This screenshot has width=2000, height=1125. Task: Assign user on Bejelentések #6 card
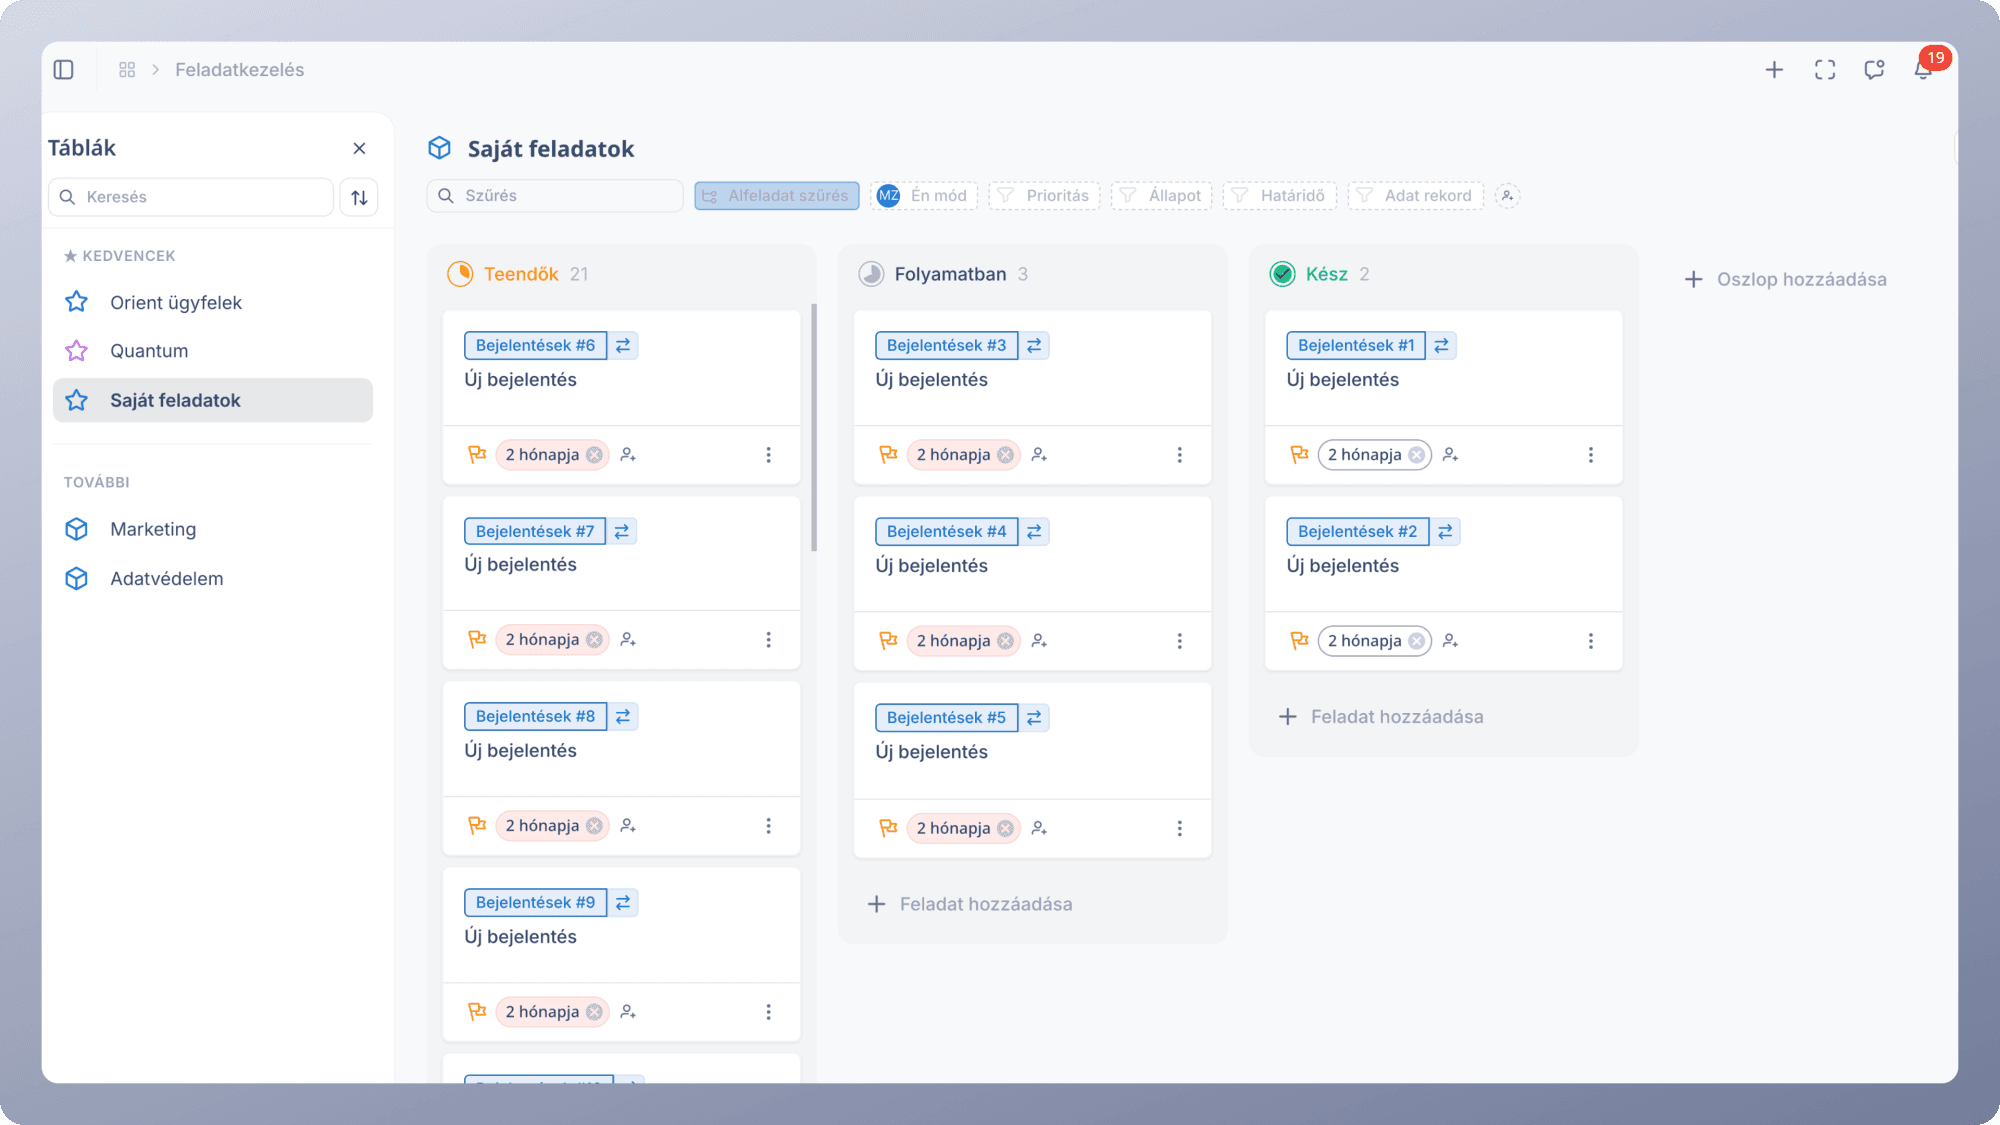pyautogui.click(x=628, y=455)
